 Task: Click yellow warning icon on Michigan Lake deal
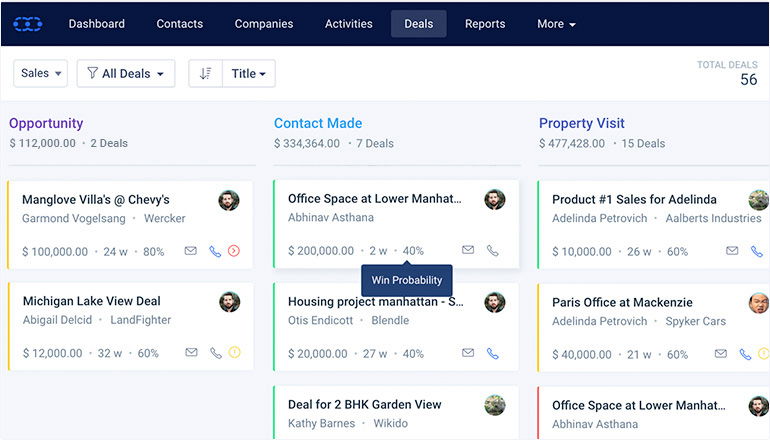click(x=234, y=352)
